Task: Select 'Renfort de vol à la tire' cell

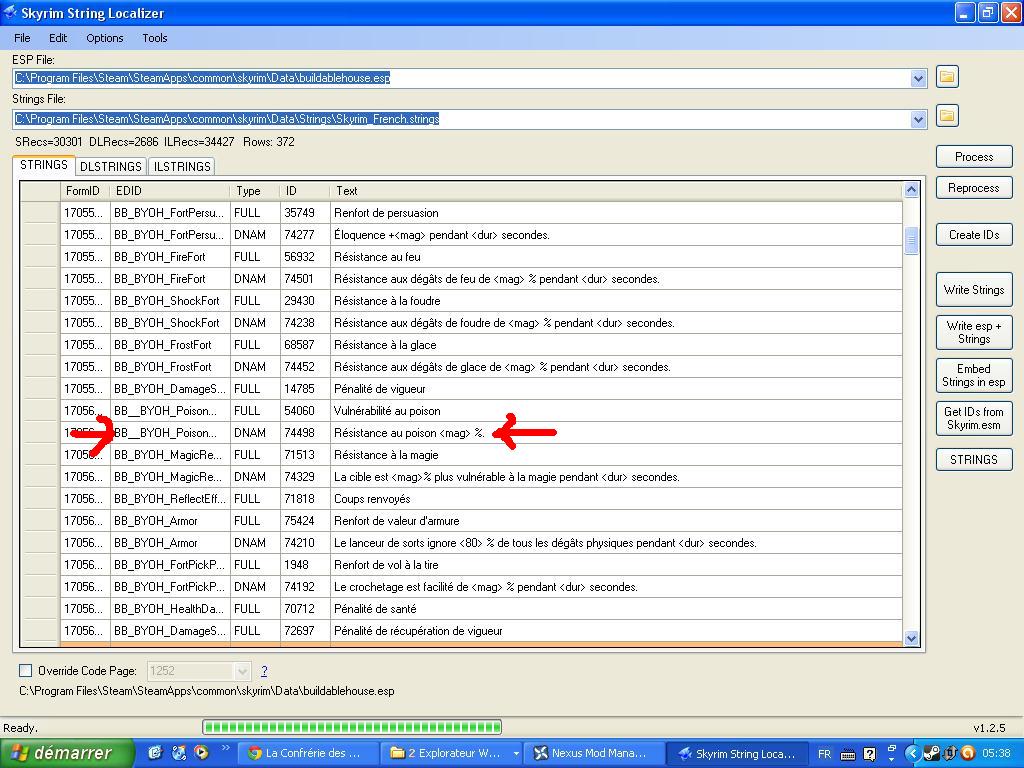Action: (616, 565)
